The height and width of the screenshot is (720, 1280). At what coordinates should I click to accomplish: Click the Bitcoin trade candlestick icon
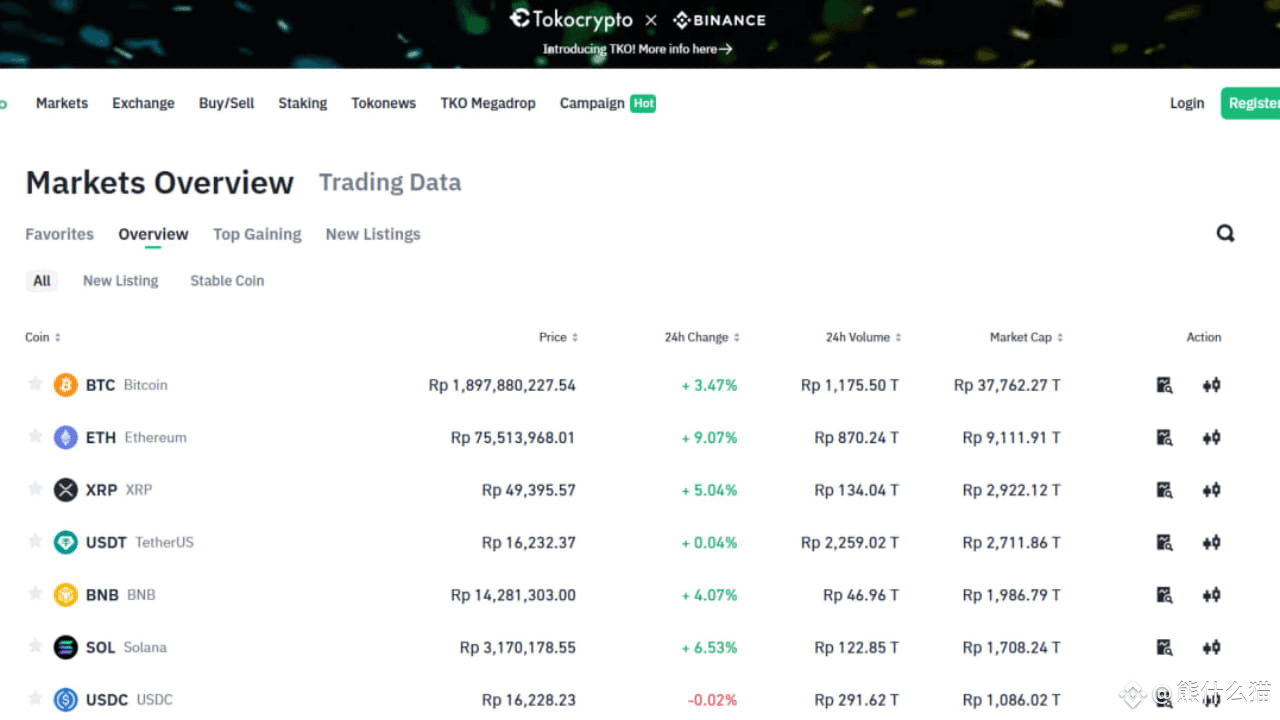click(1211, 385)
